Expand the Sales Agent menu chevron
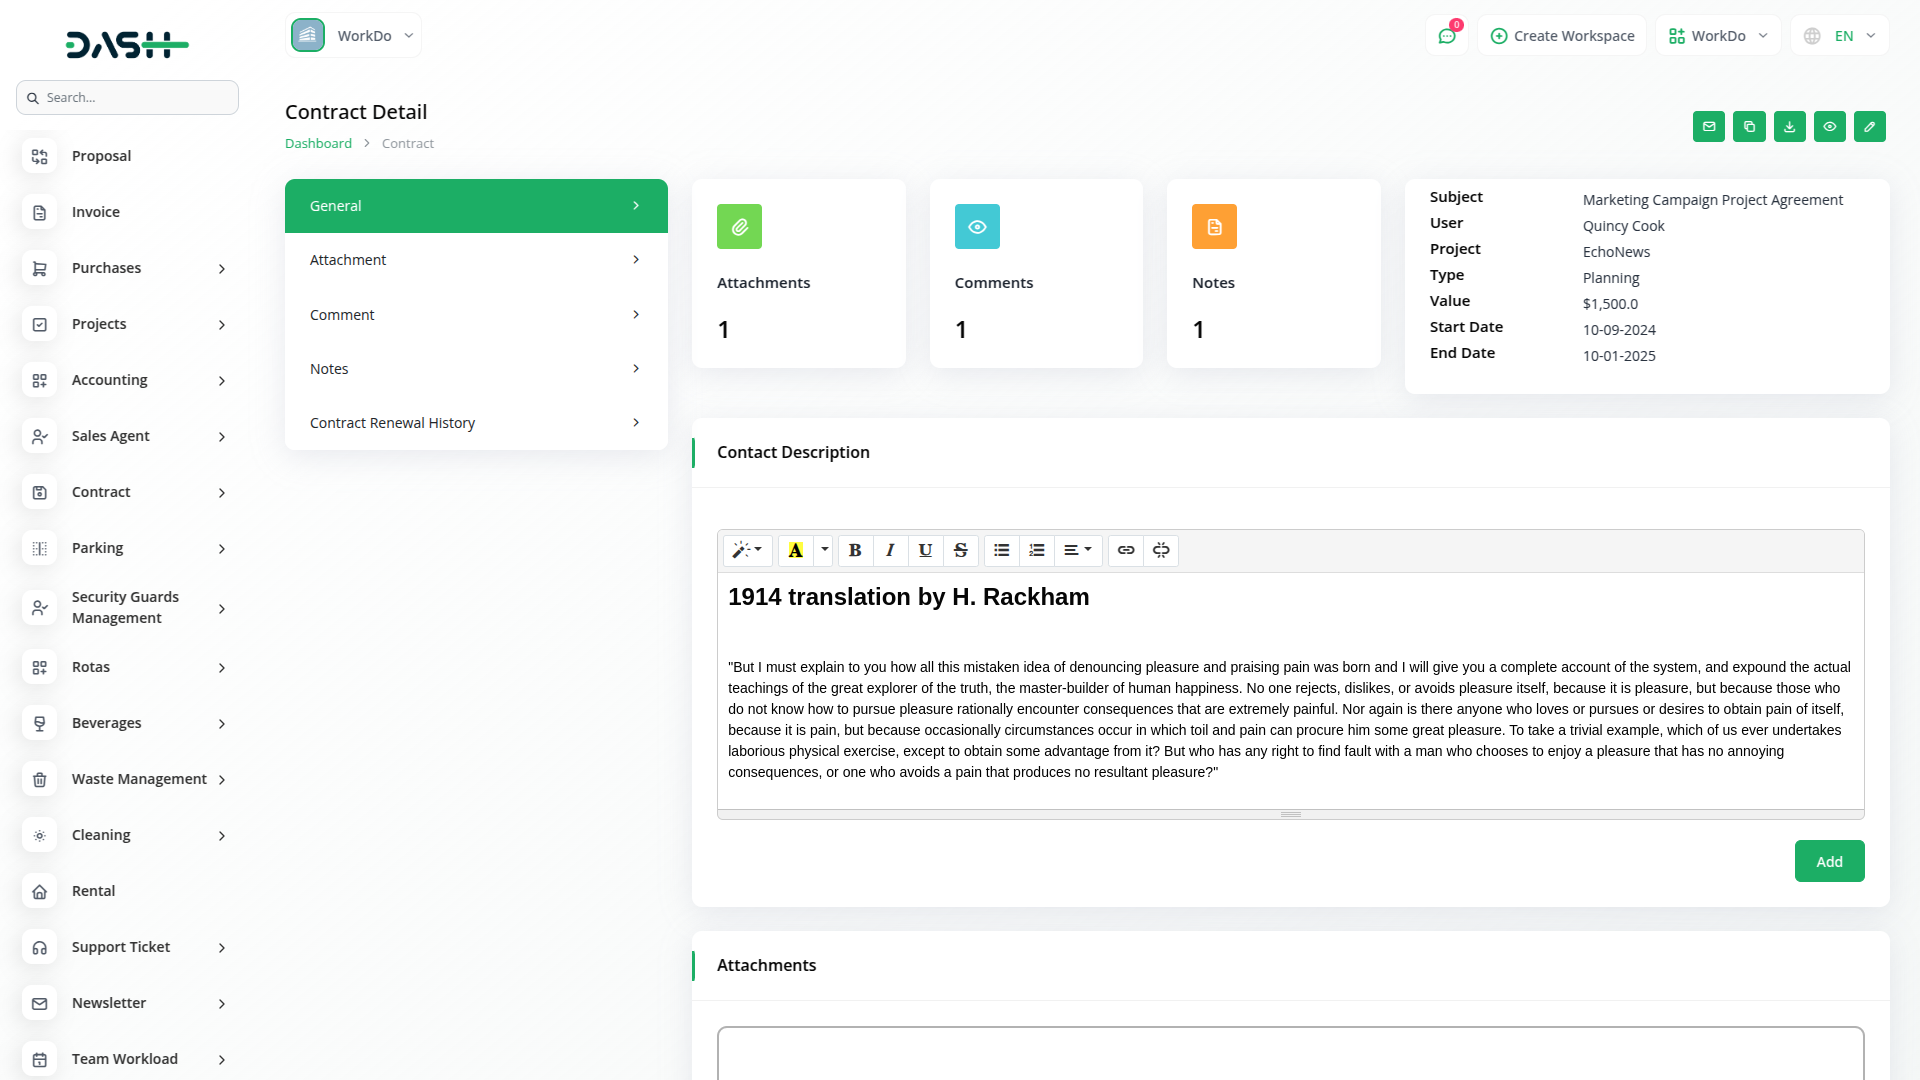This screenshot has height=1080, width=1920. [x=222, y=437]
